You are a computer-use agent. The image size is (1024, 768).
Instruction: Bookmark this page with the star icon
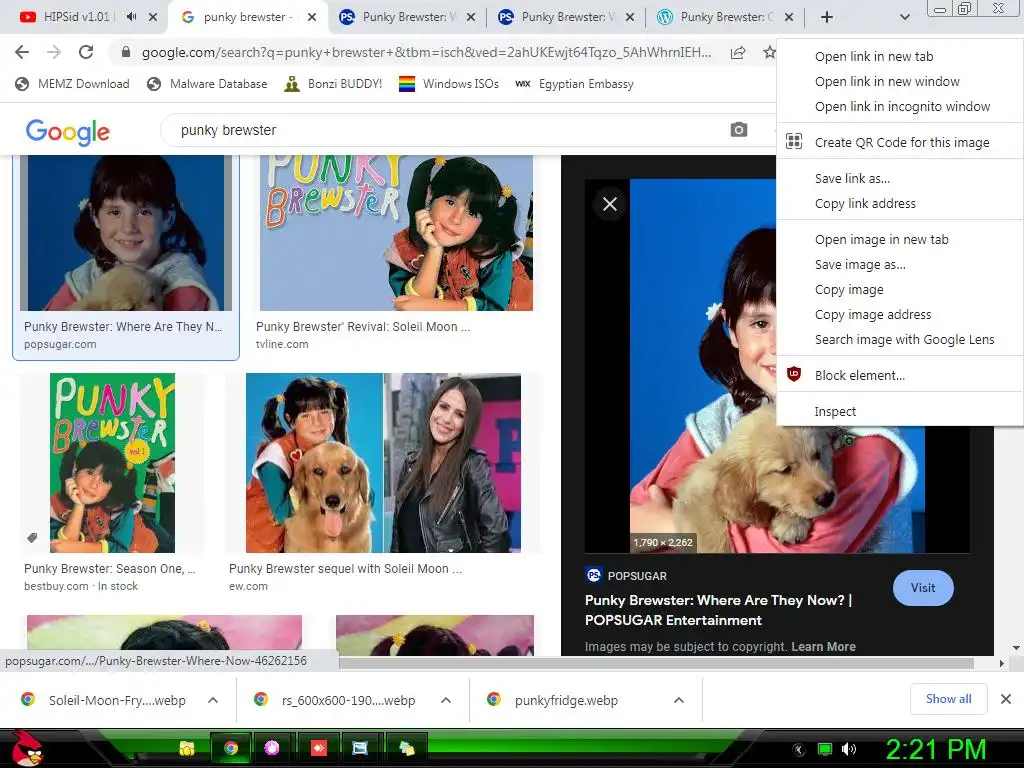769,52
